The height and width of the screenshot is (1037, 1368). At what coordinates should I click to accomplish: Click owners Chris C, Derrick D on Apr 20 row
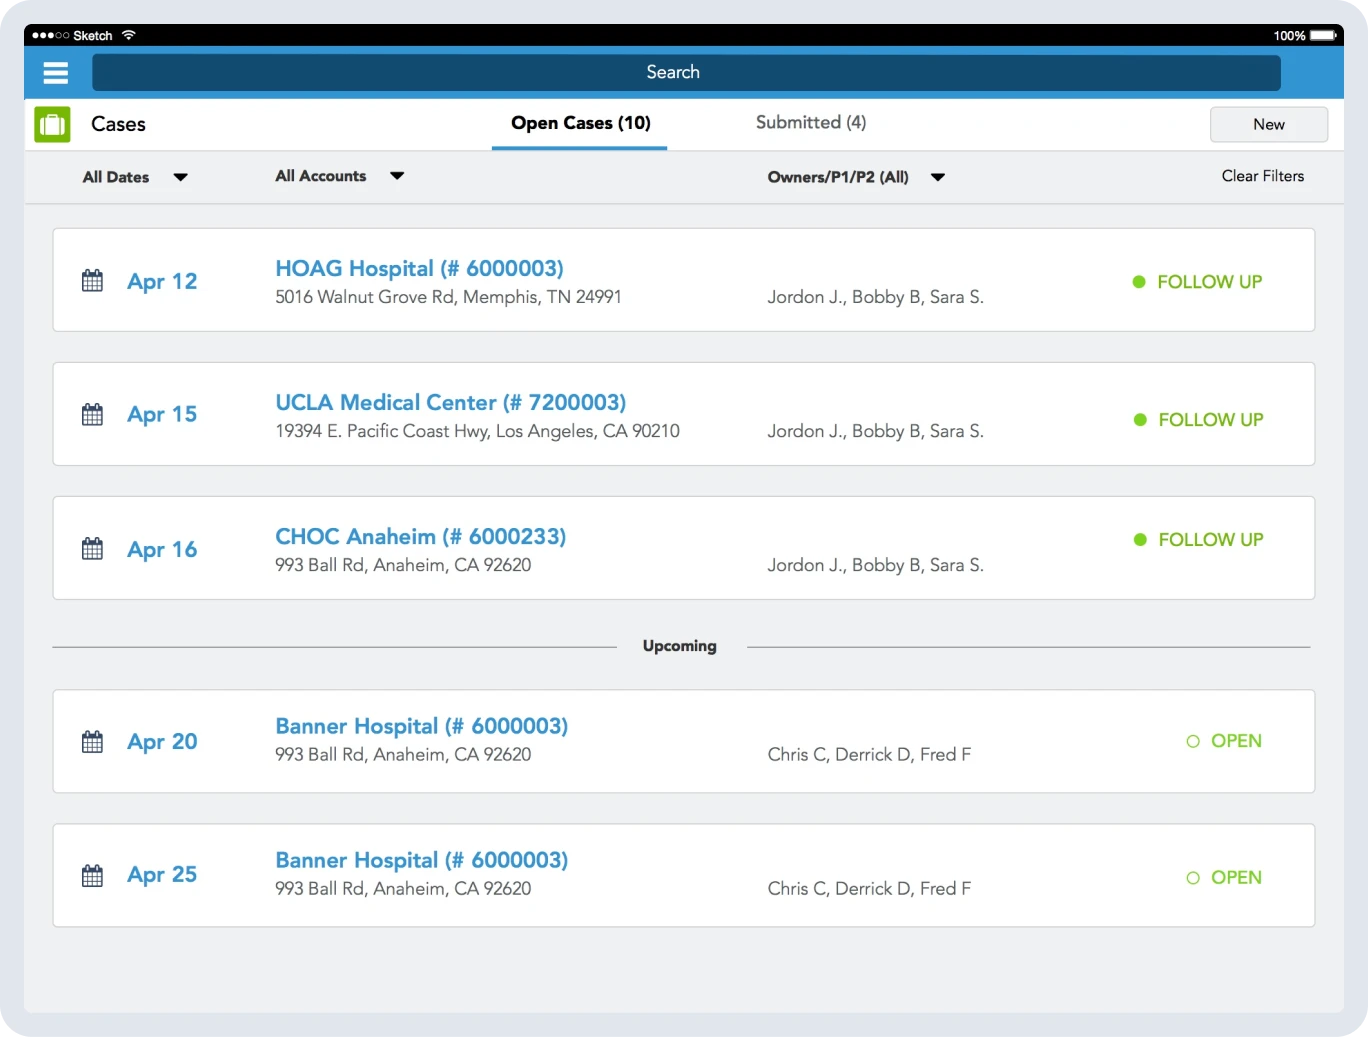click(x=869, y=755)
